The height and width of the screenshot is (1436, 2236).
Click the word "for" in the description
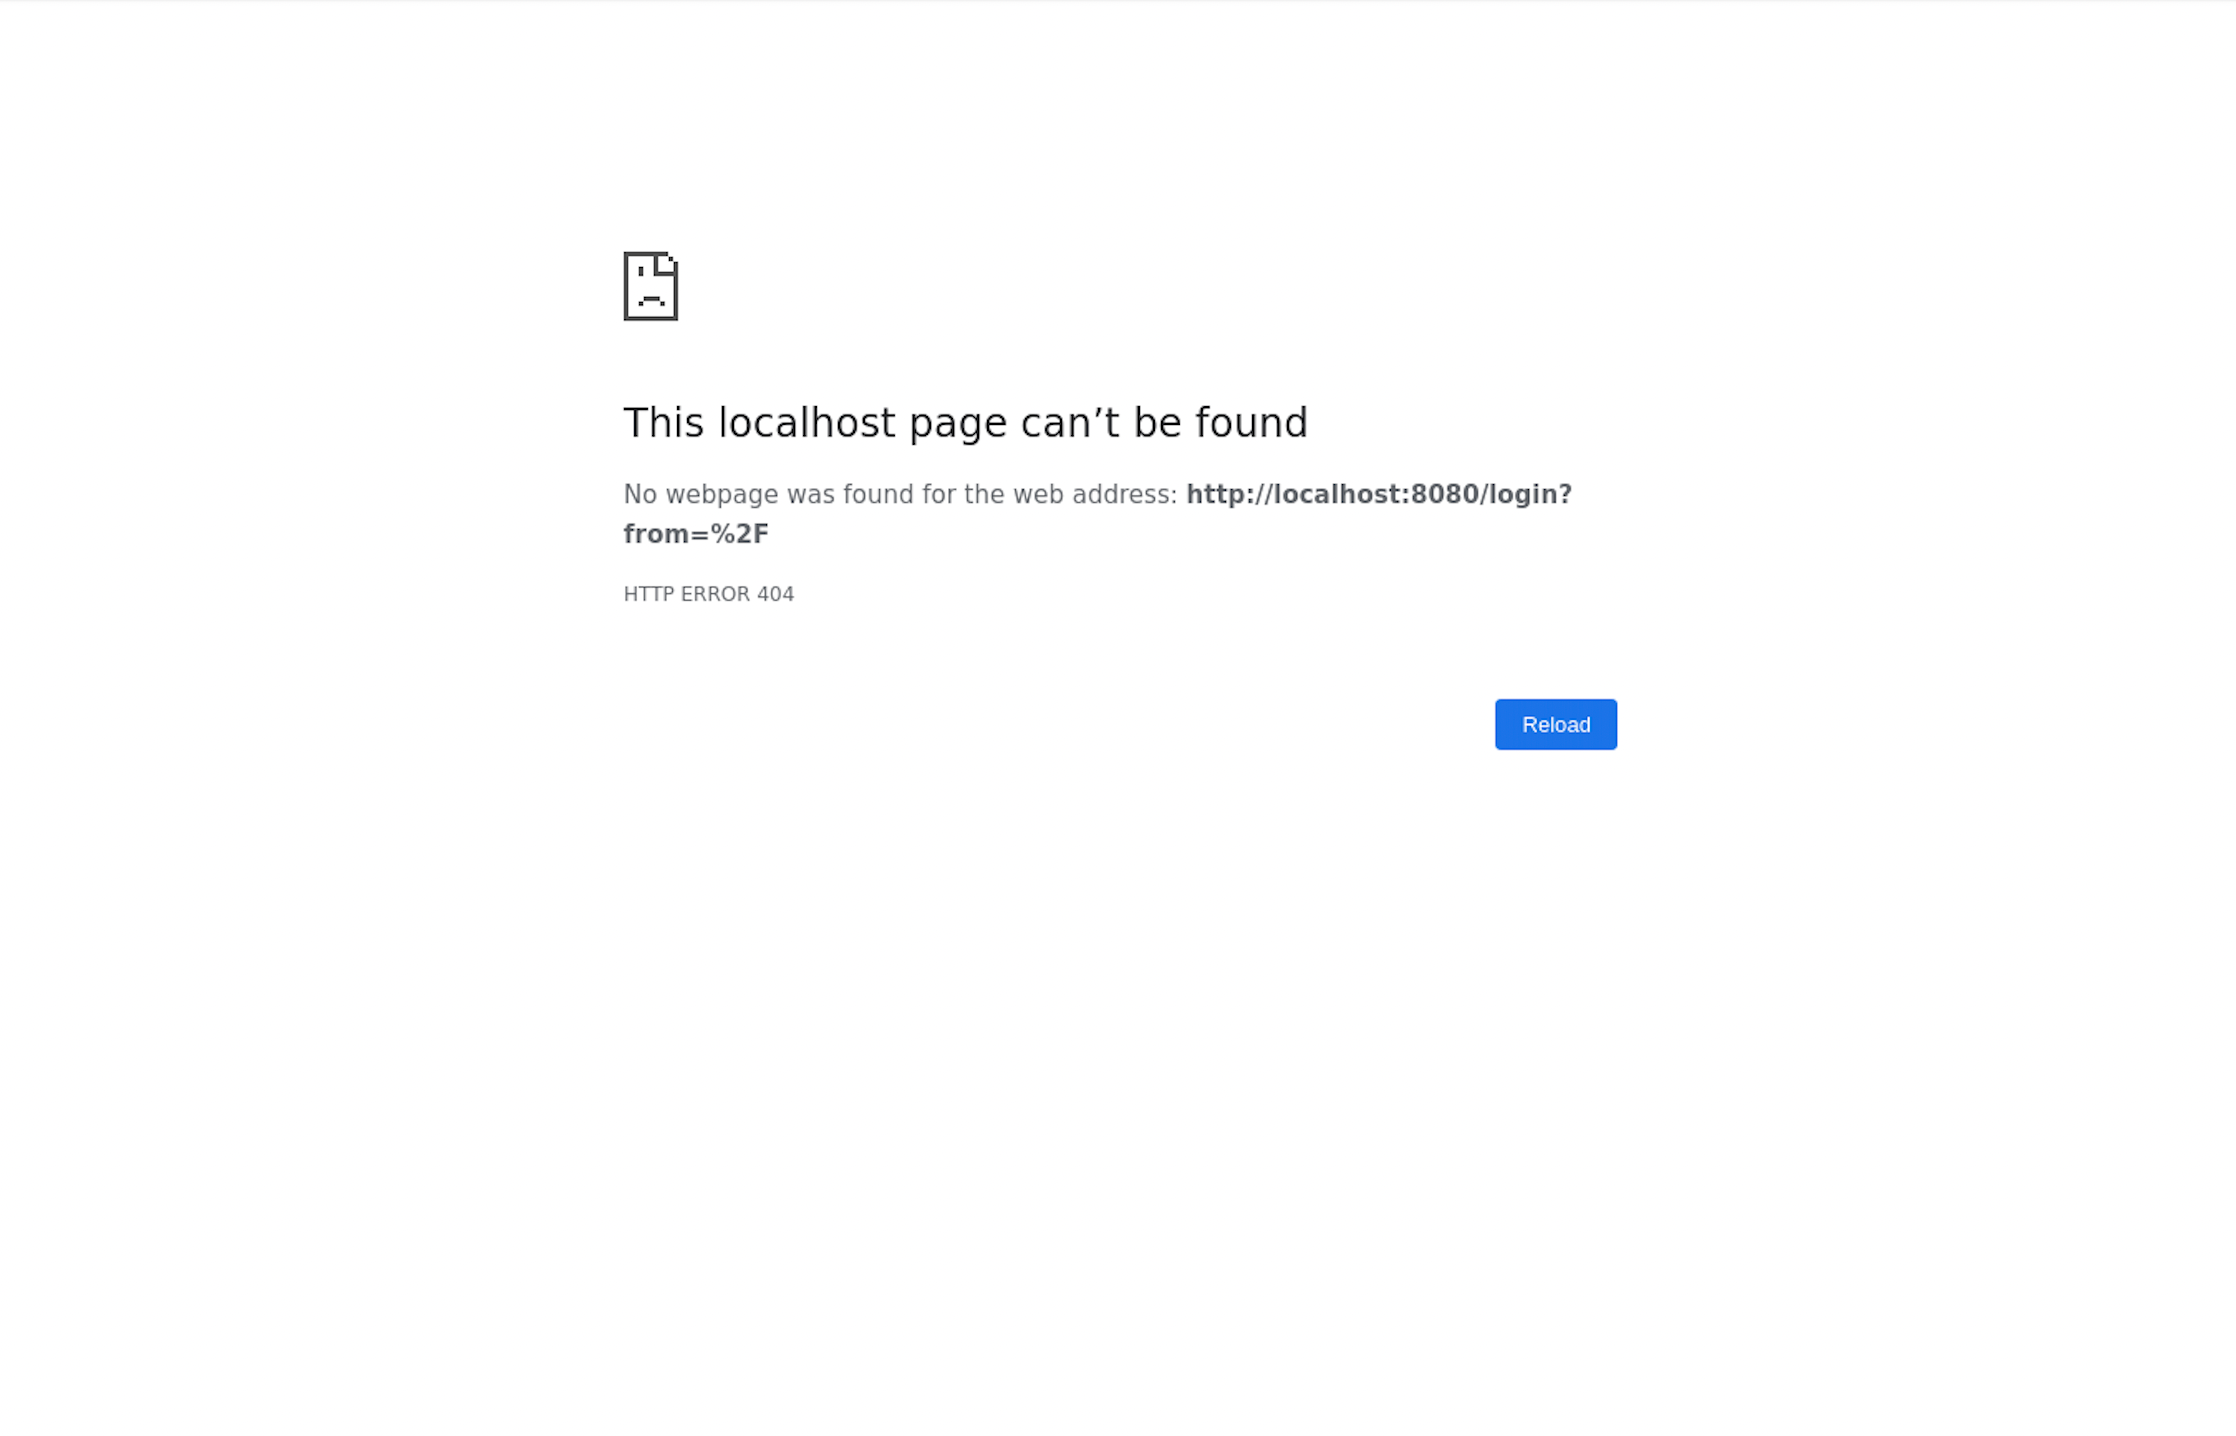click(x=939, y=494)
